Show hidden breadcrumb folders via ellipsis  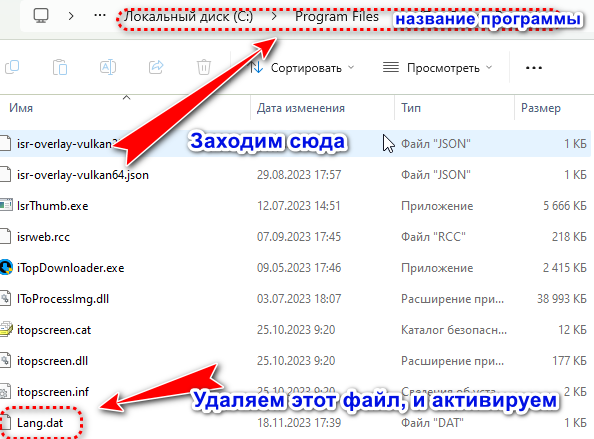pyautogui.click(x=100, y=15)
